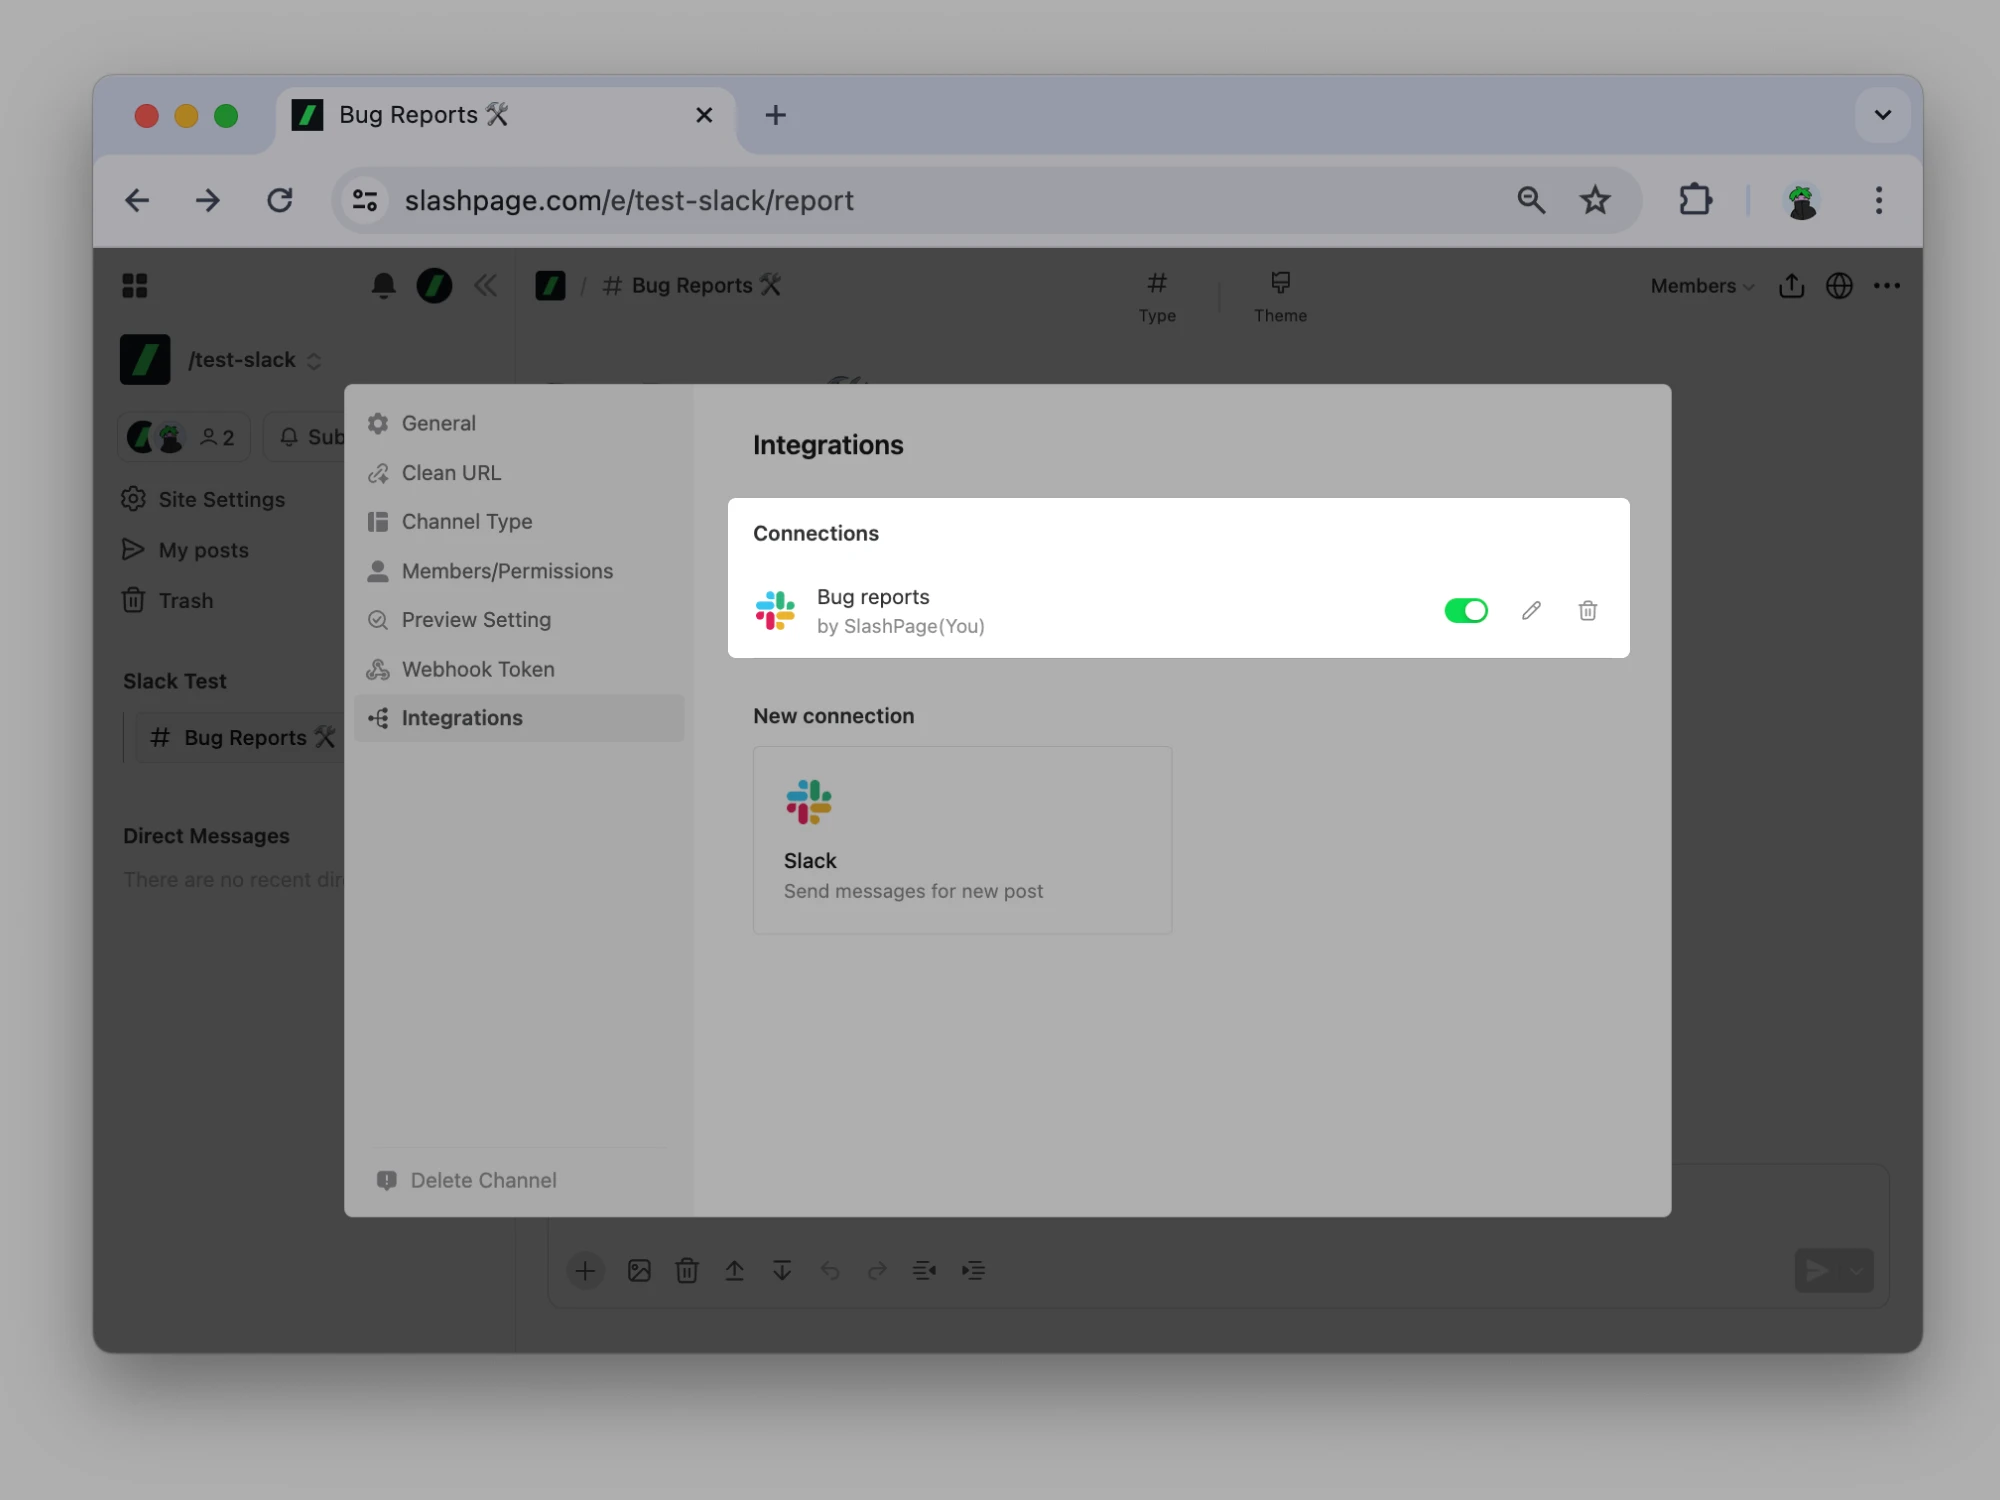
Task: Open Trash in sidebar
Action: point(168,601)
